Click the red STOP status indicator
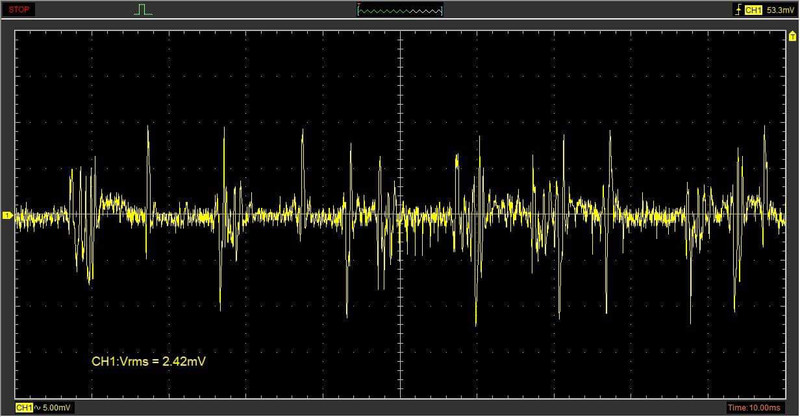800x417 pixels. point(18,10)
